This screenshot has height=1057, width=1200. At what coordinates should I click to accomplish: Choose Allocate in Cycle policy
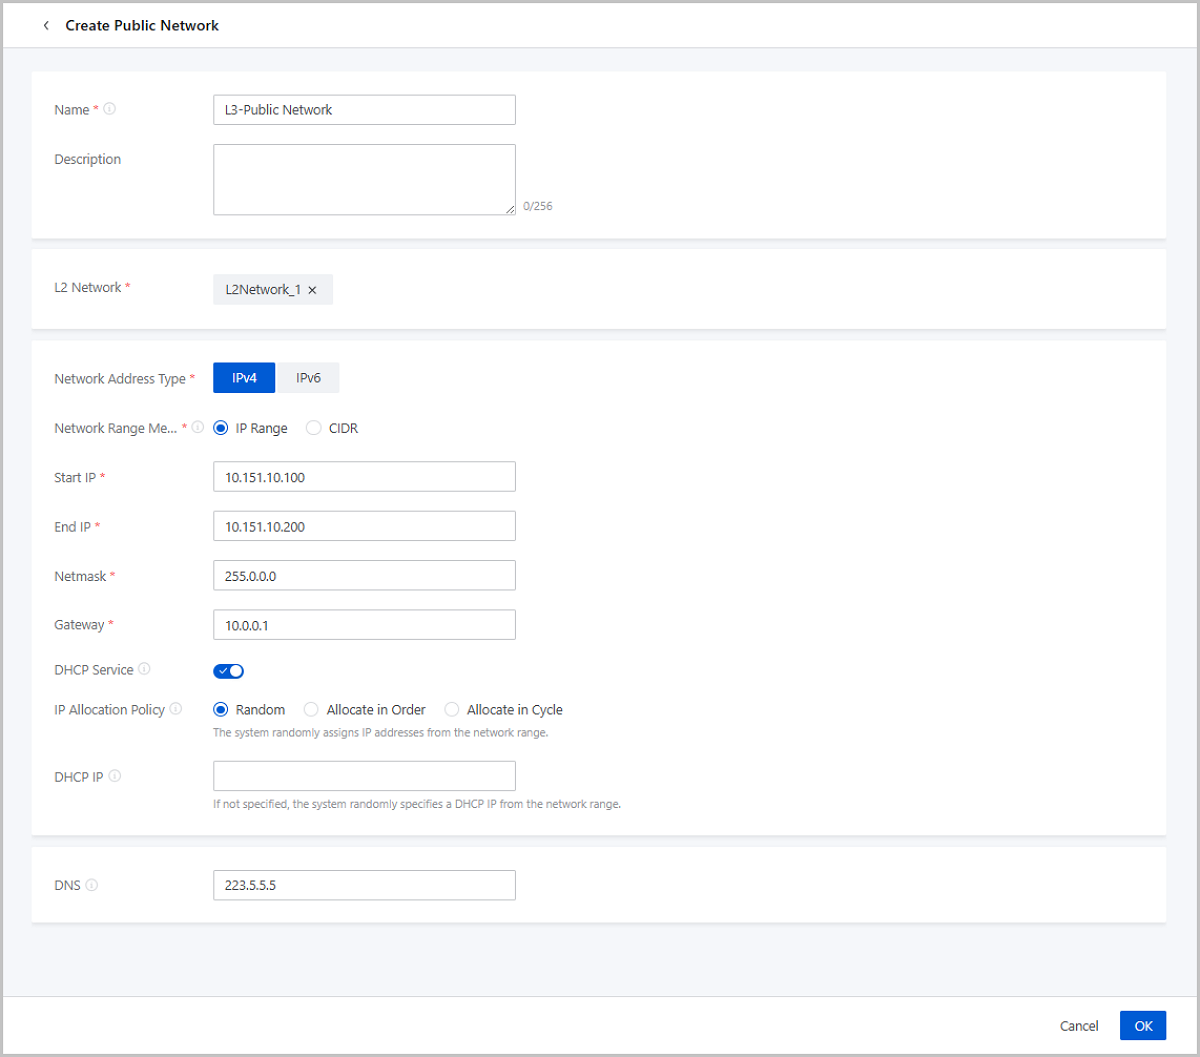click(452, 710)
